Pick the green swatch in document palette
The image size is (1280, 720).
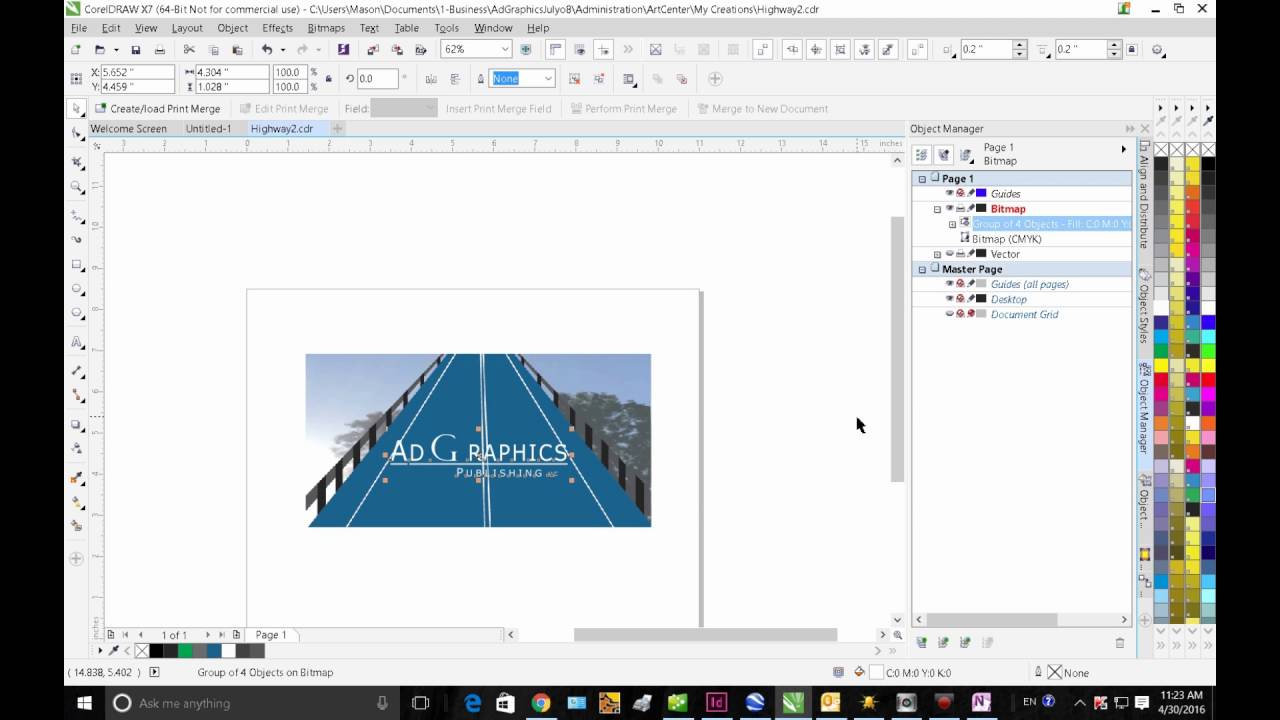[x=185, y=650]
